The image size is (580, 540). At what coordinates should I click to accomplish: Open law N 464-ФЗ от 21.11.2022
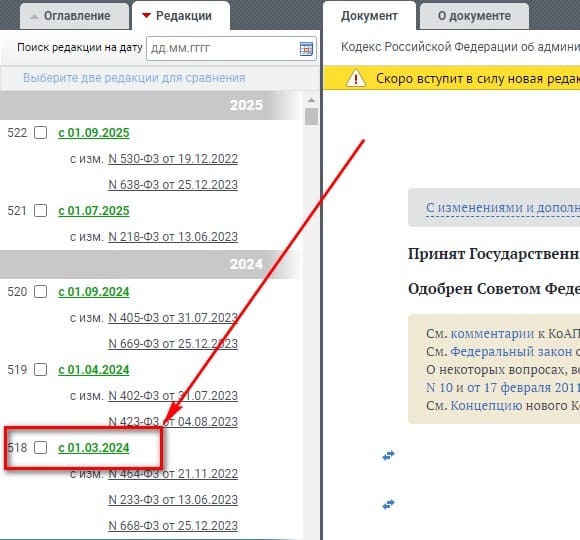click(x=173, y=474)
